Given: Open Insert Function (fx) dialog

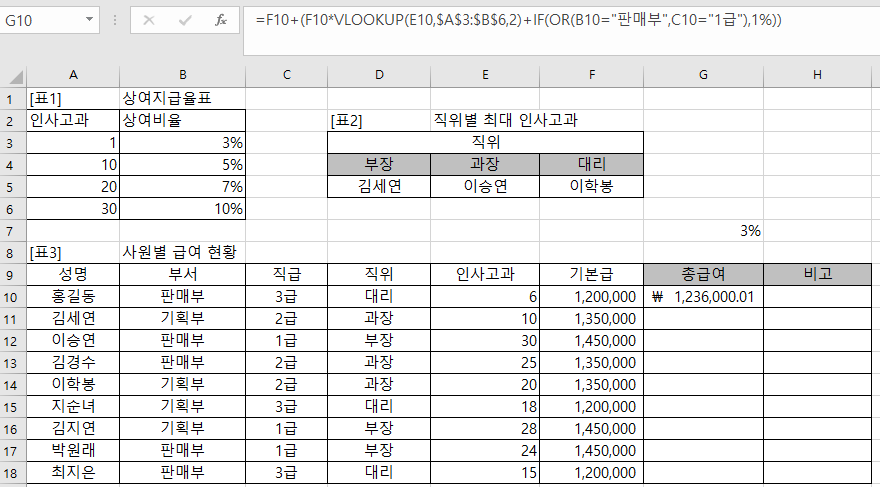Looking at the screenshot, I should (221, 20).
